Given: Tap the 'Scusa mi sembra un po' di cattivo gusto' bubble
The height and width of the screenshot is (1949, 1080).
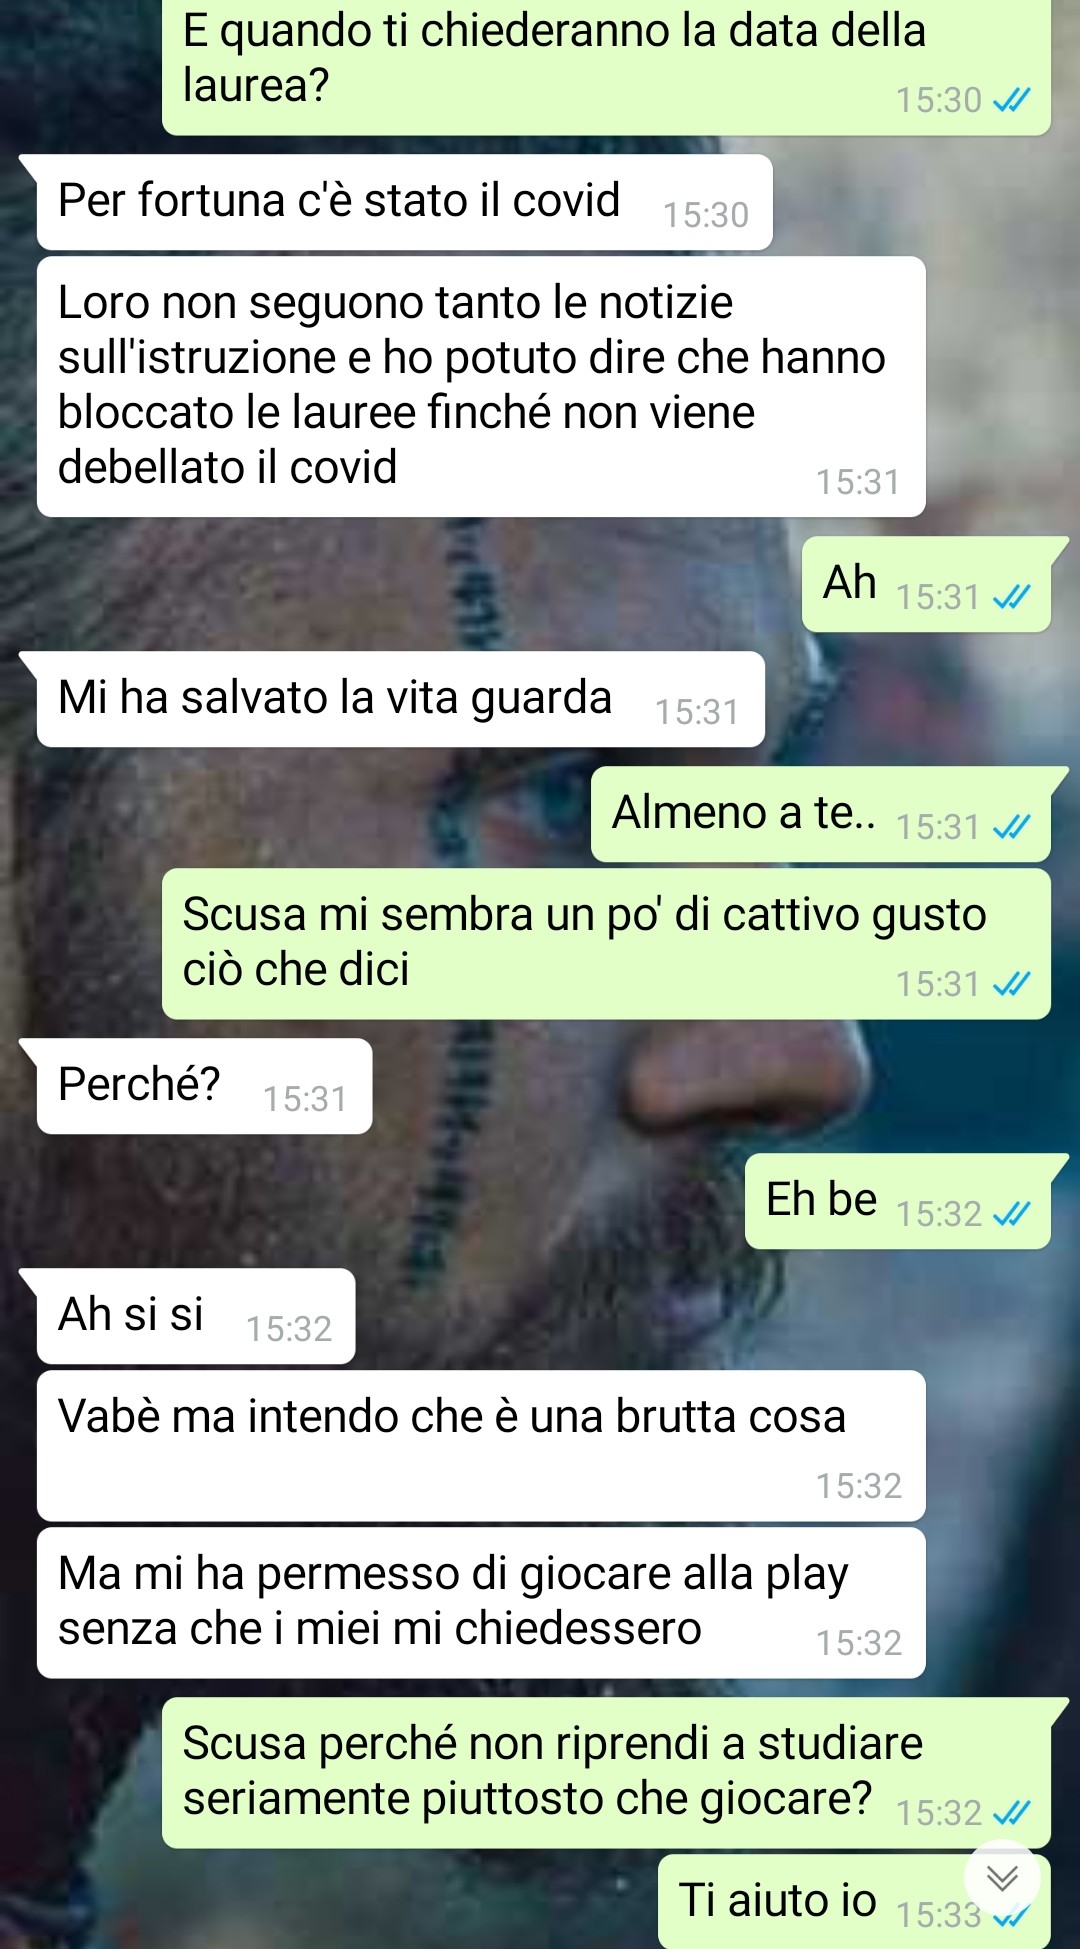Looking at the screenshot, I should coord(606,944).
